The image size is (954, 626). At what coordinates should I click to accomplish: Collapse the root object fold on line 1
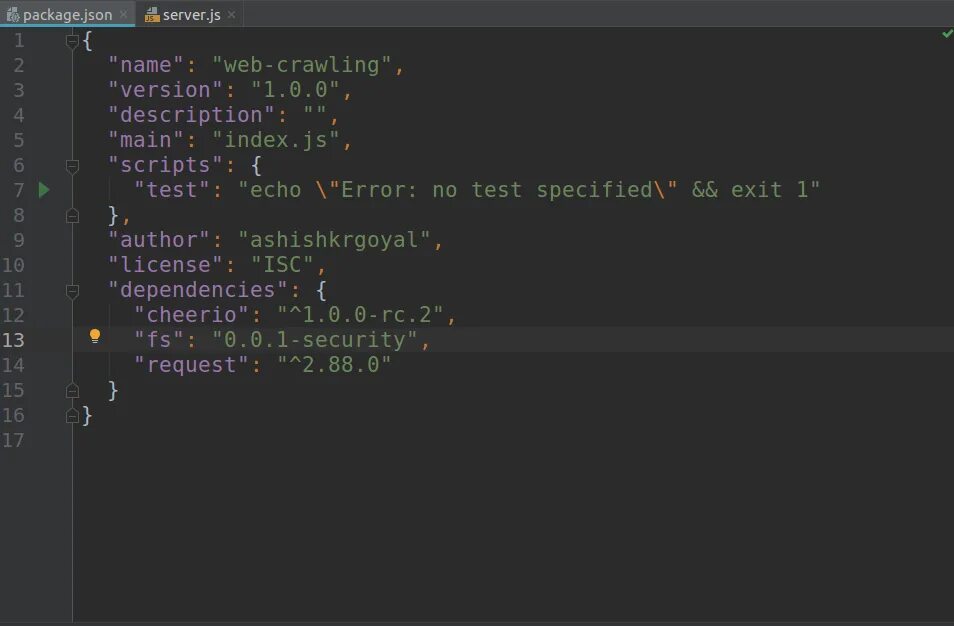tap(72, 41)
